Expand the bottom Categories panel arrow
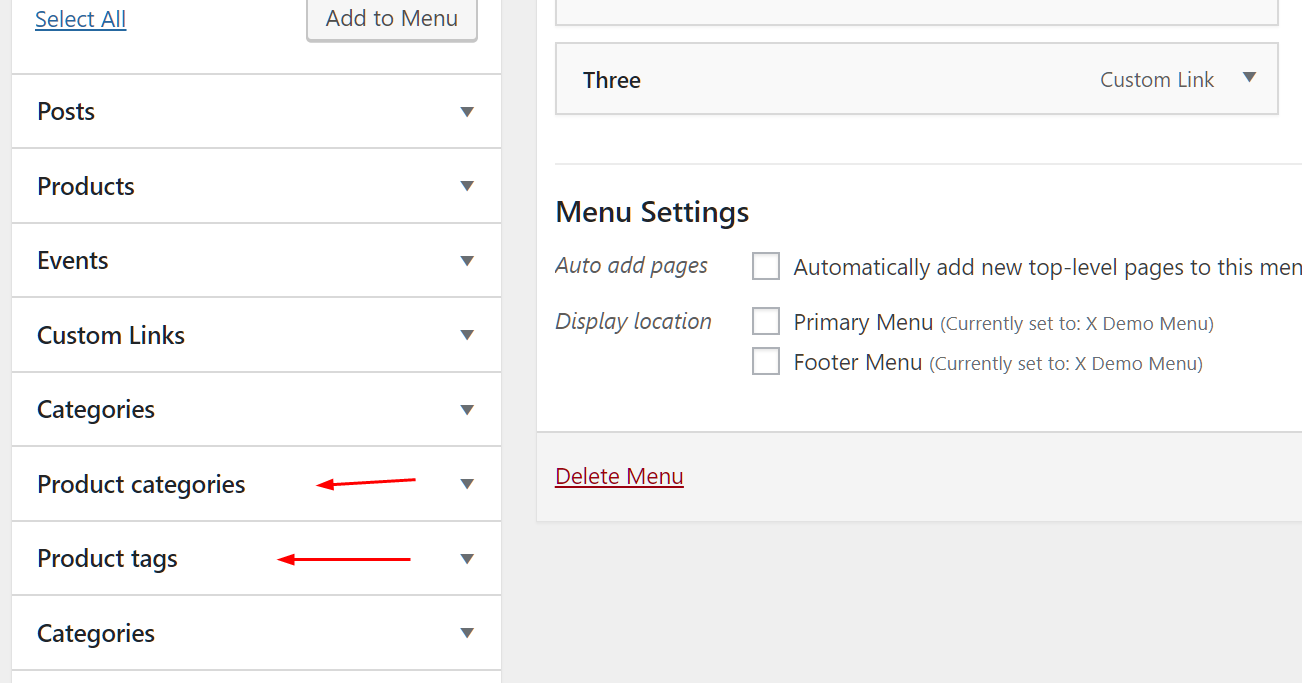The image size is (1302, 683). pos(467,633)
